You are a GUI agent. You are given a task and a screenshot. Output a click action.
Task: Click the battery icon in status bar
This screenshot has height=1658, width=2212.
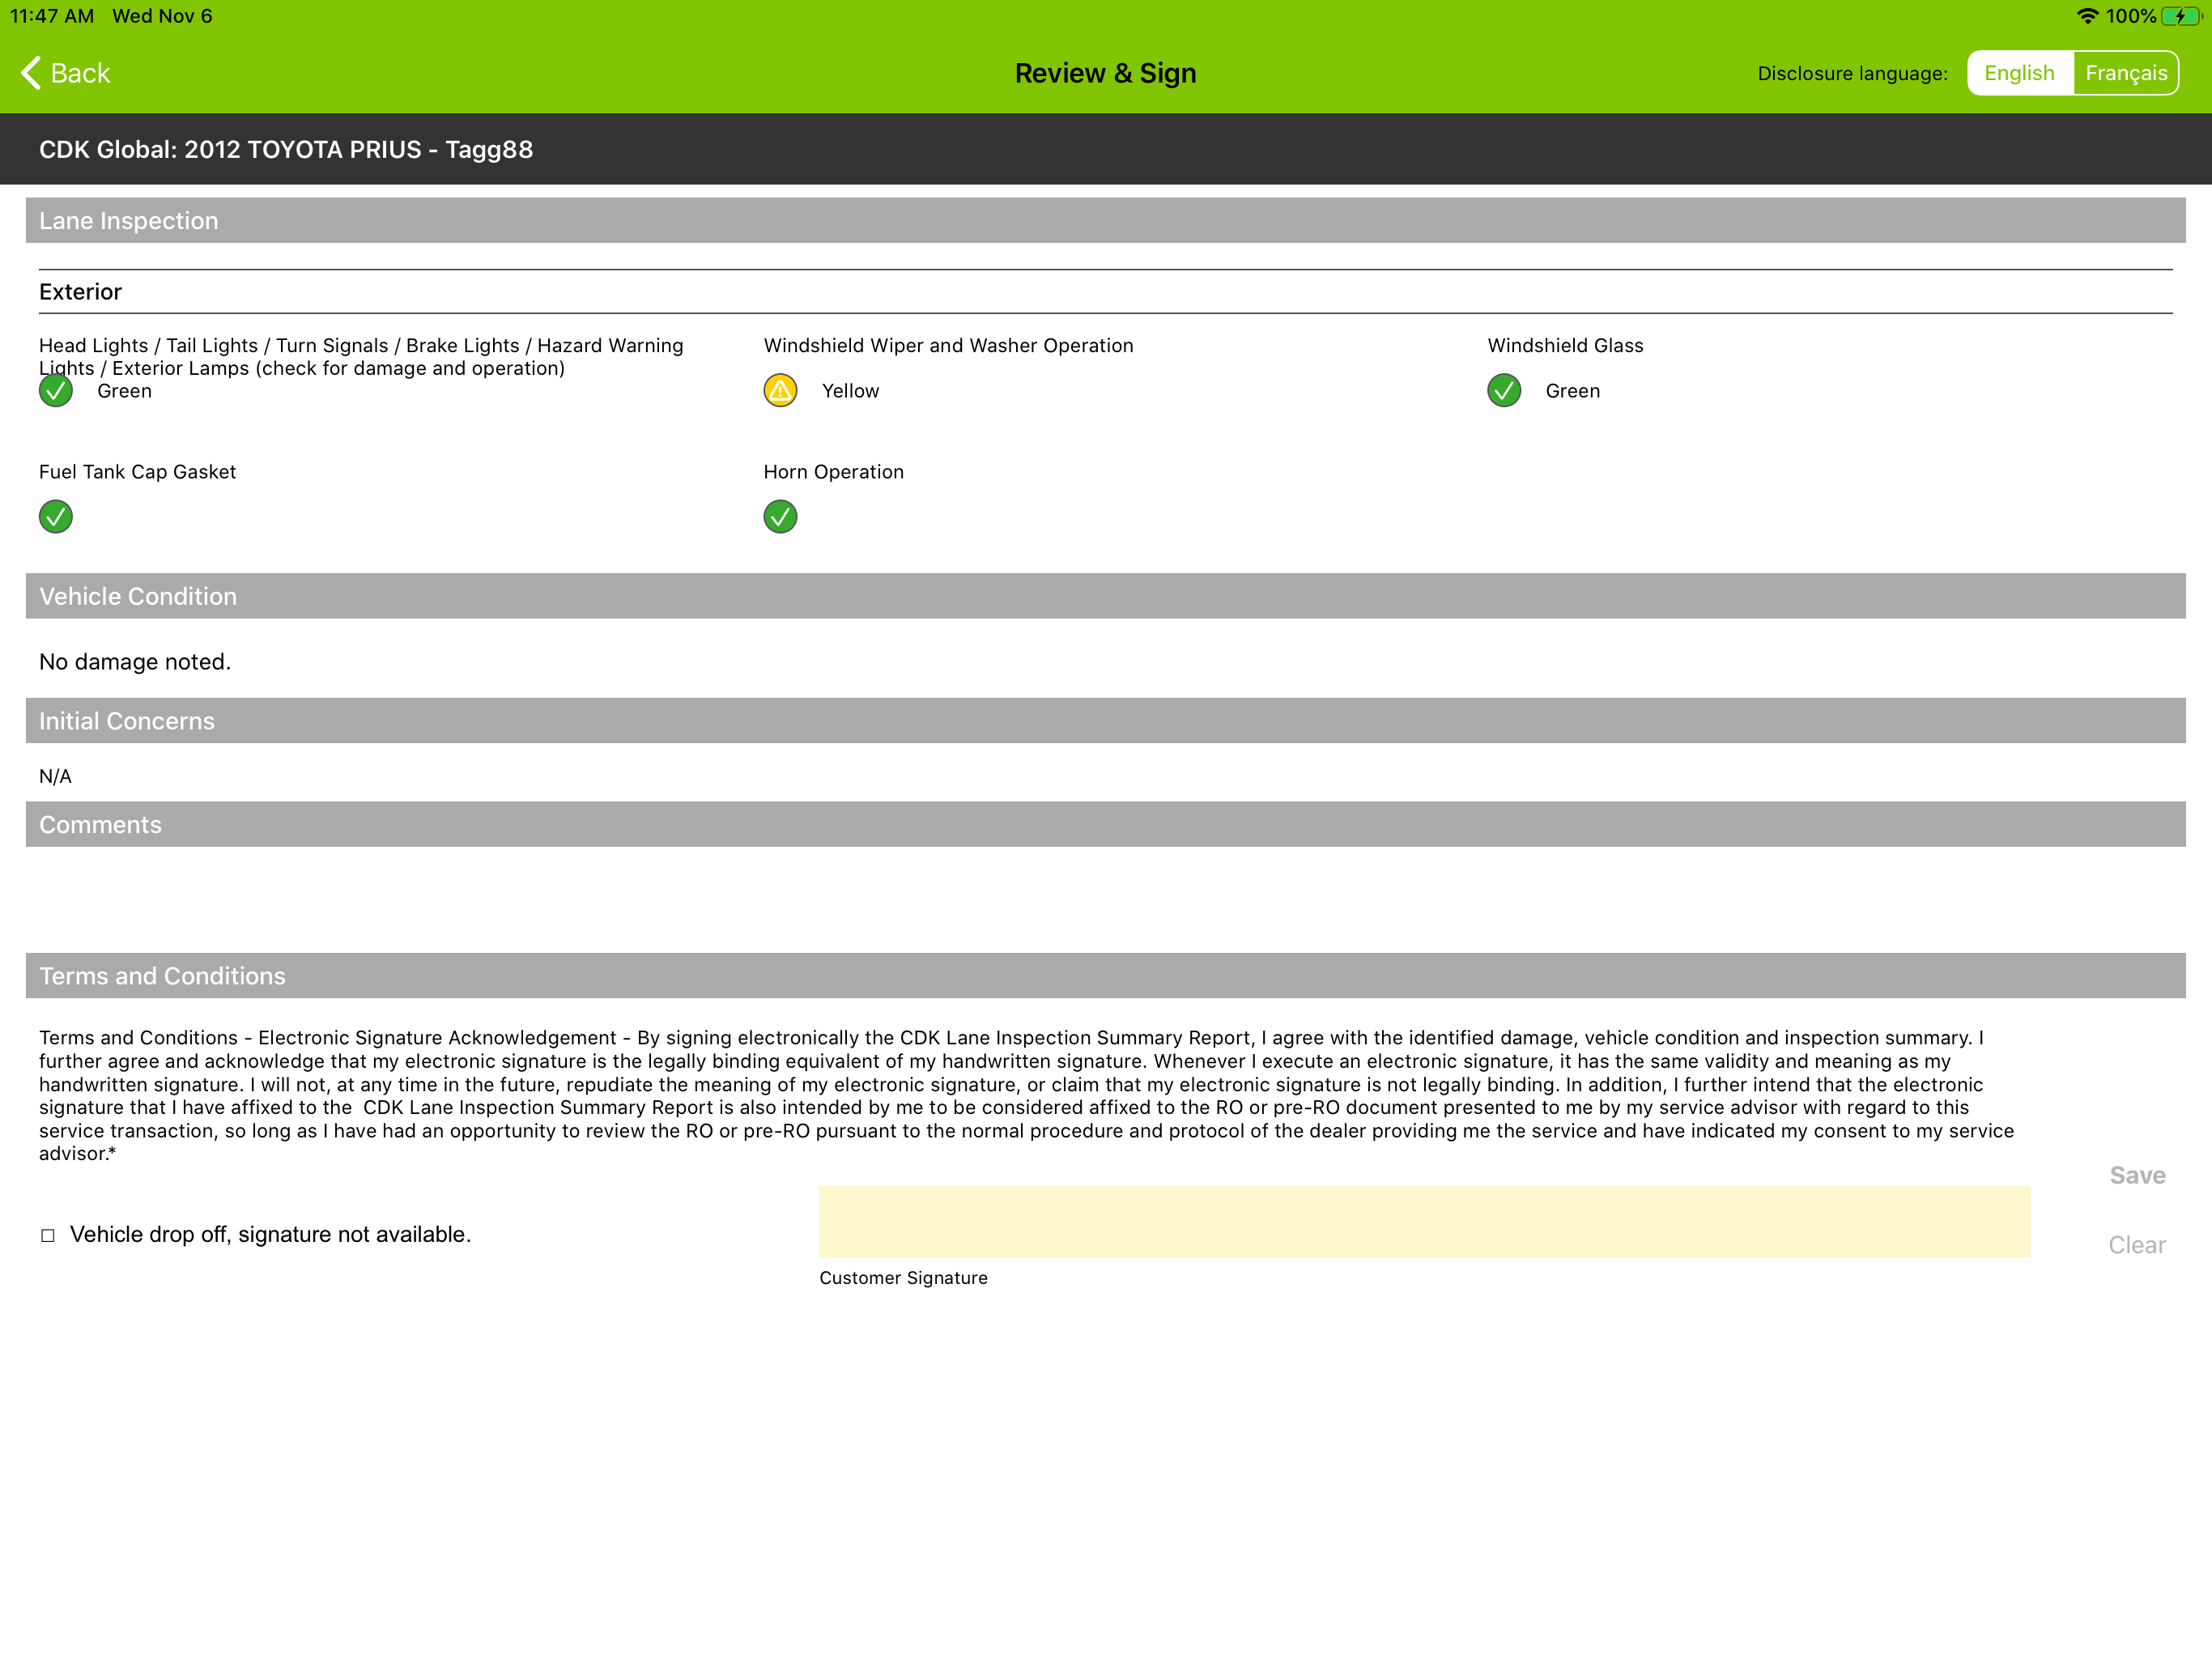point(2181,16)
